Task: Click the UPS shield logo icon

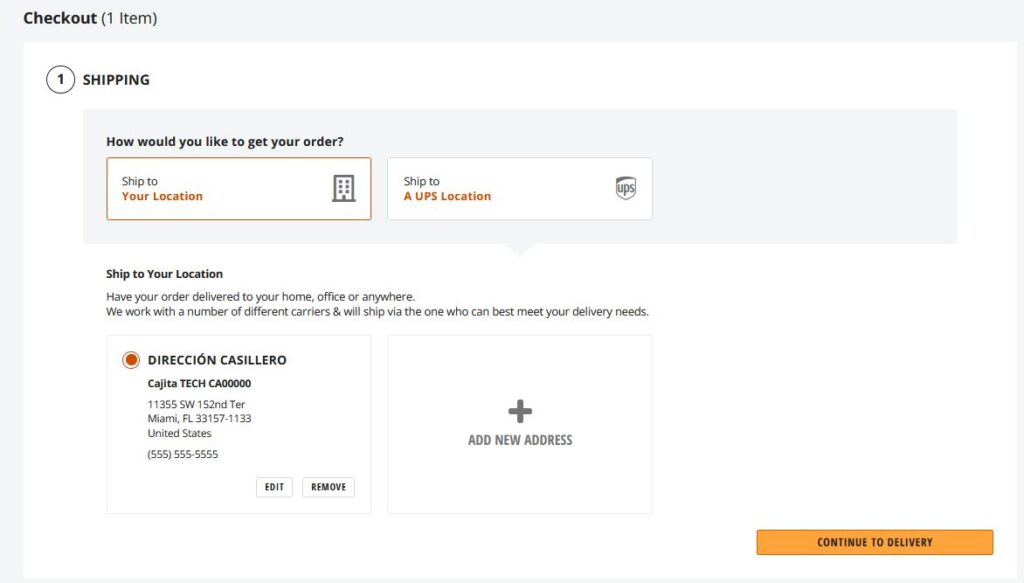Action: coord(625,188)
